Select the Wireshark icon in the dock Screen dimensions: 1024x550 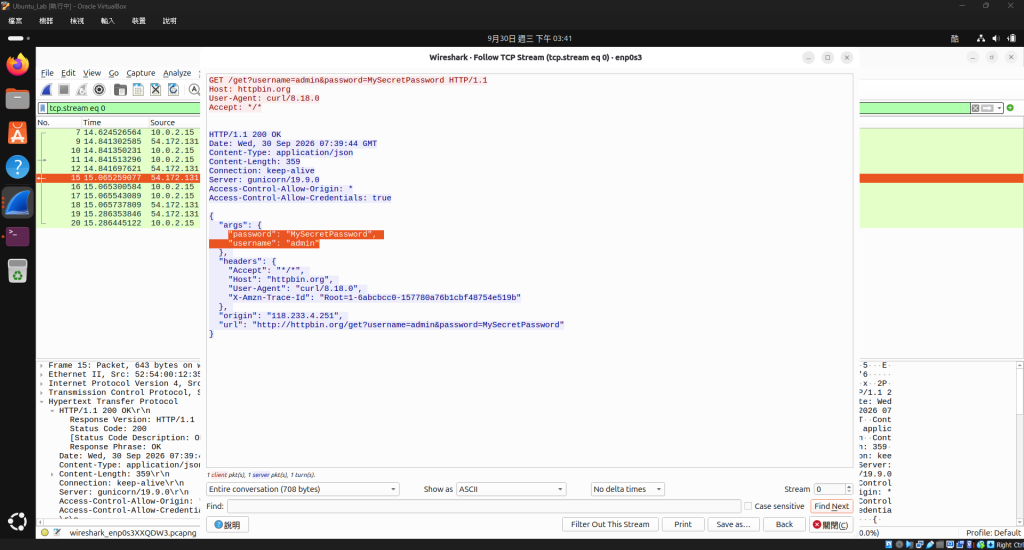pyautogui.click(x=18, y=202)
